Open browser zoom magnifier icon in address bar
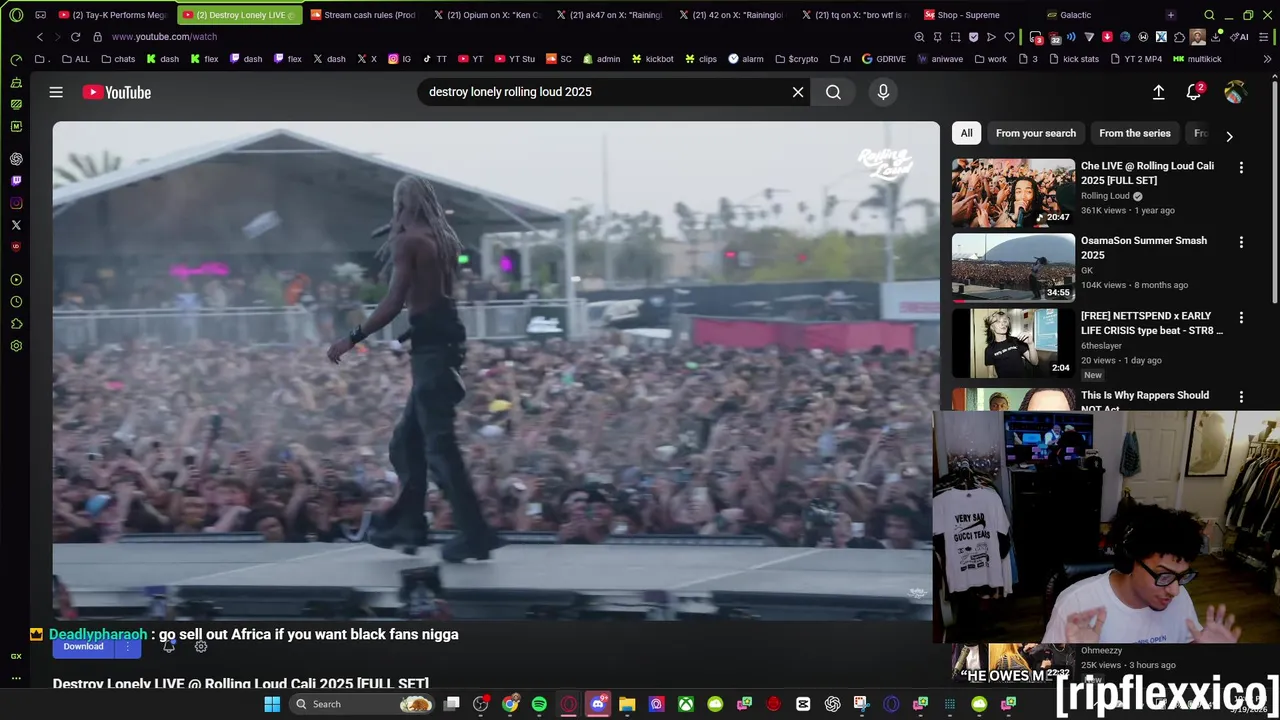 919,37
